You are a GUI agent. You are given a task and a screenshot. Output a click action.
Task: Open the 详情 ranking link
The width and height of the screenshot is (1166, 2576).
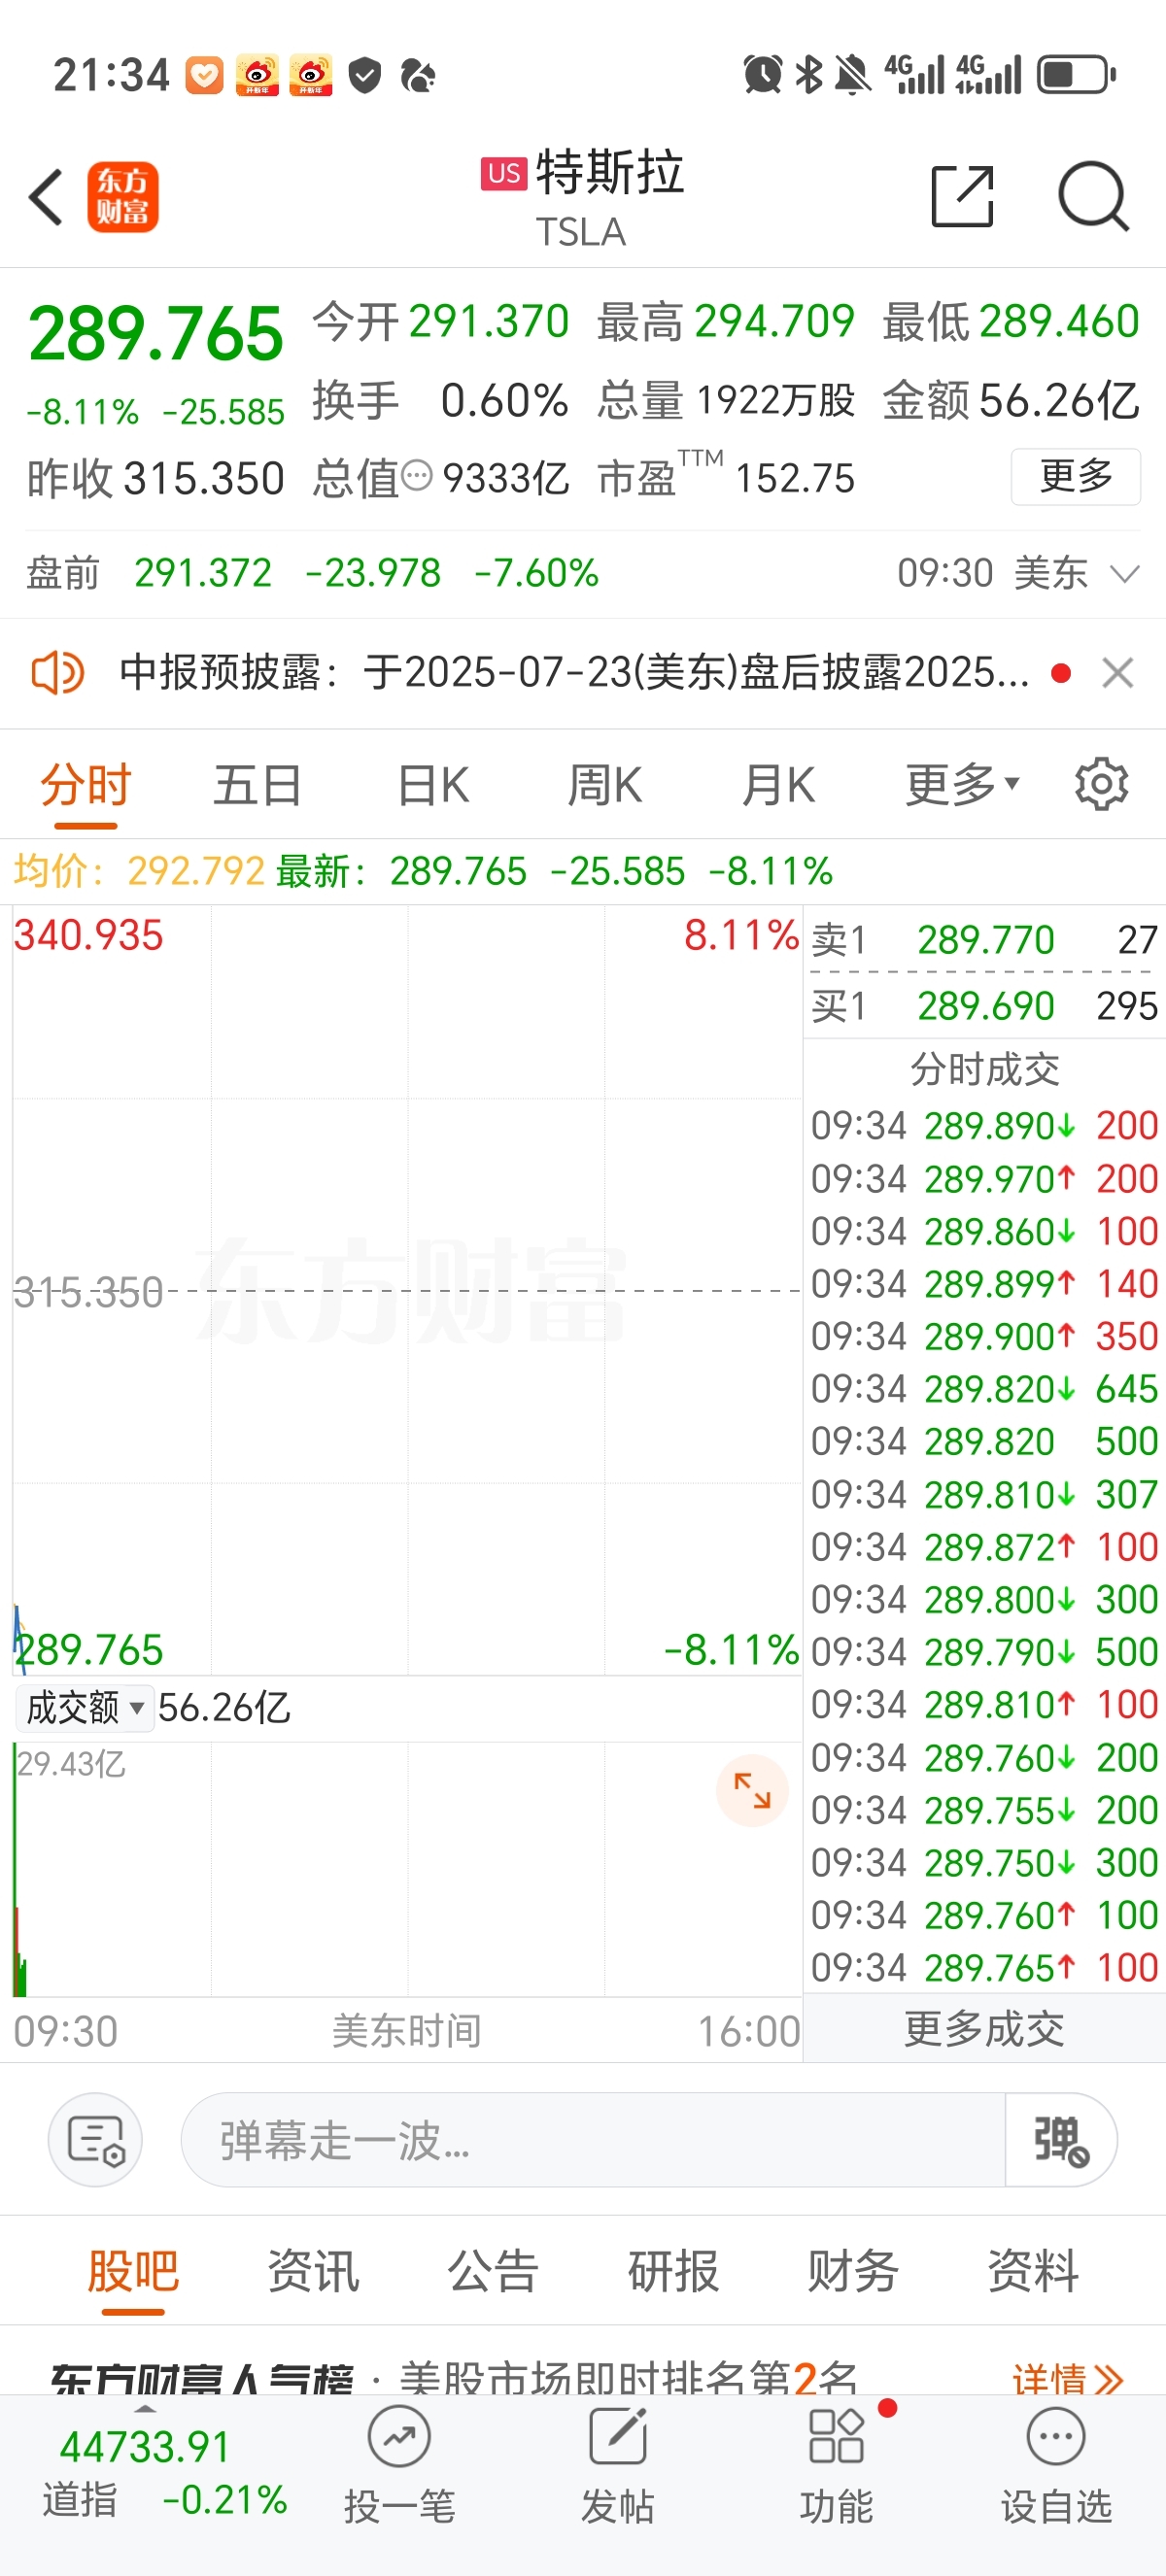(x=1067, y=2378)
